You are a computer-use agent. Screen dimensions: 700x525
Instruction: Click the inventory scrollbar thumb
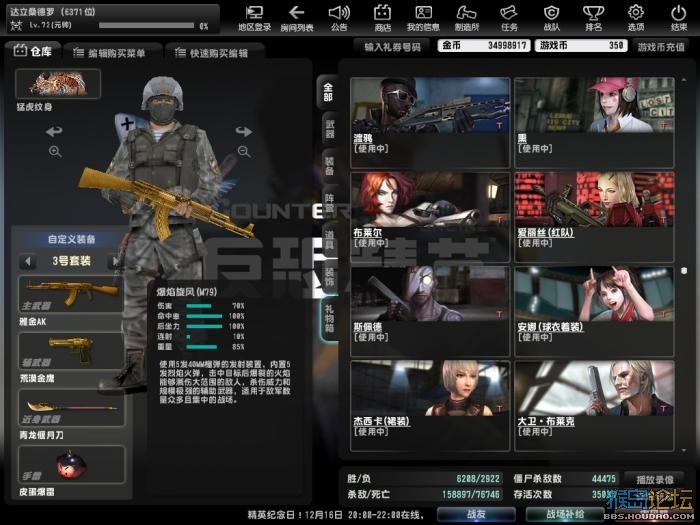(x=684, y=271)
